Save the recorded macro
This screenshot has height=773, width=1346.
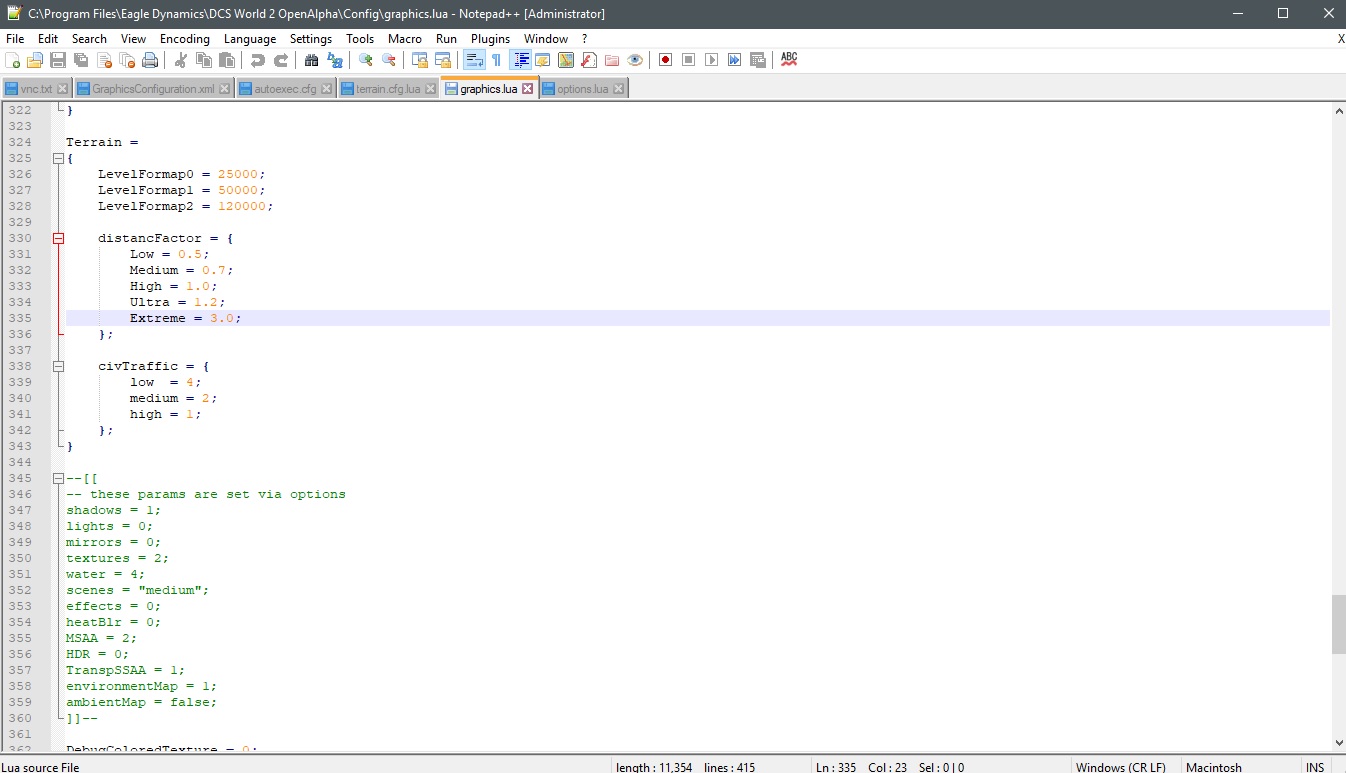(758, 60)
